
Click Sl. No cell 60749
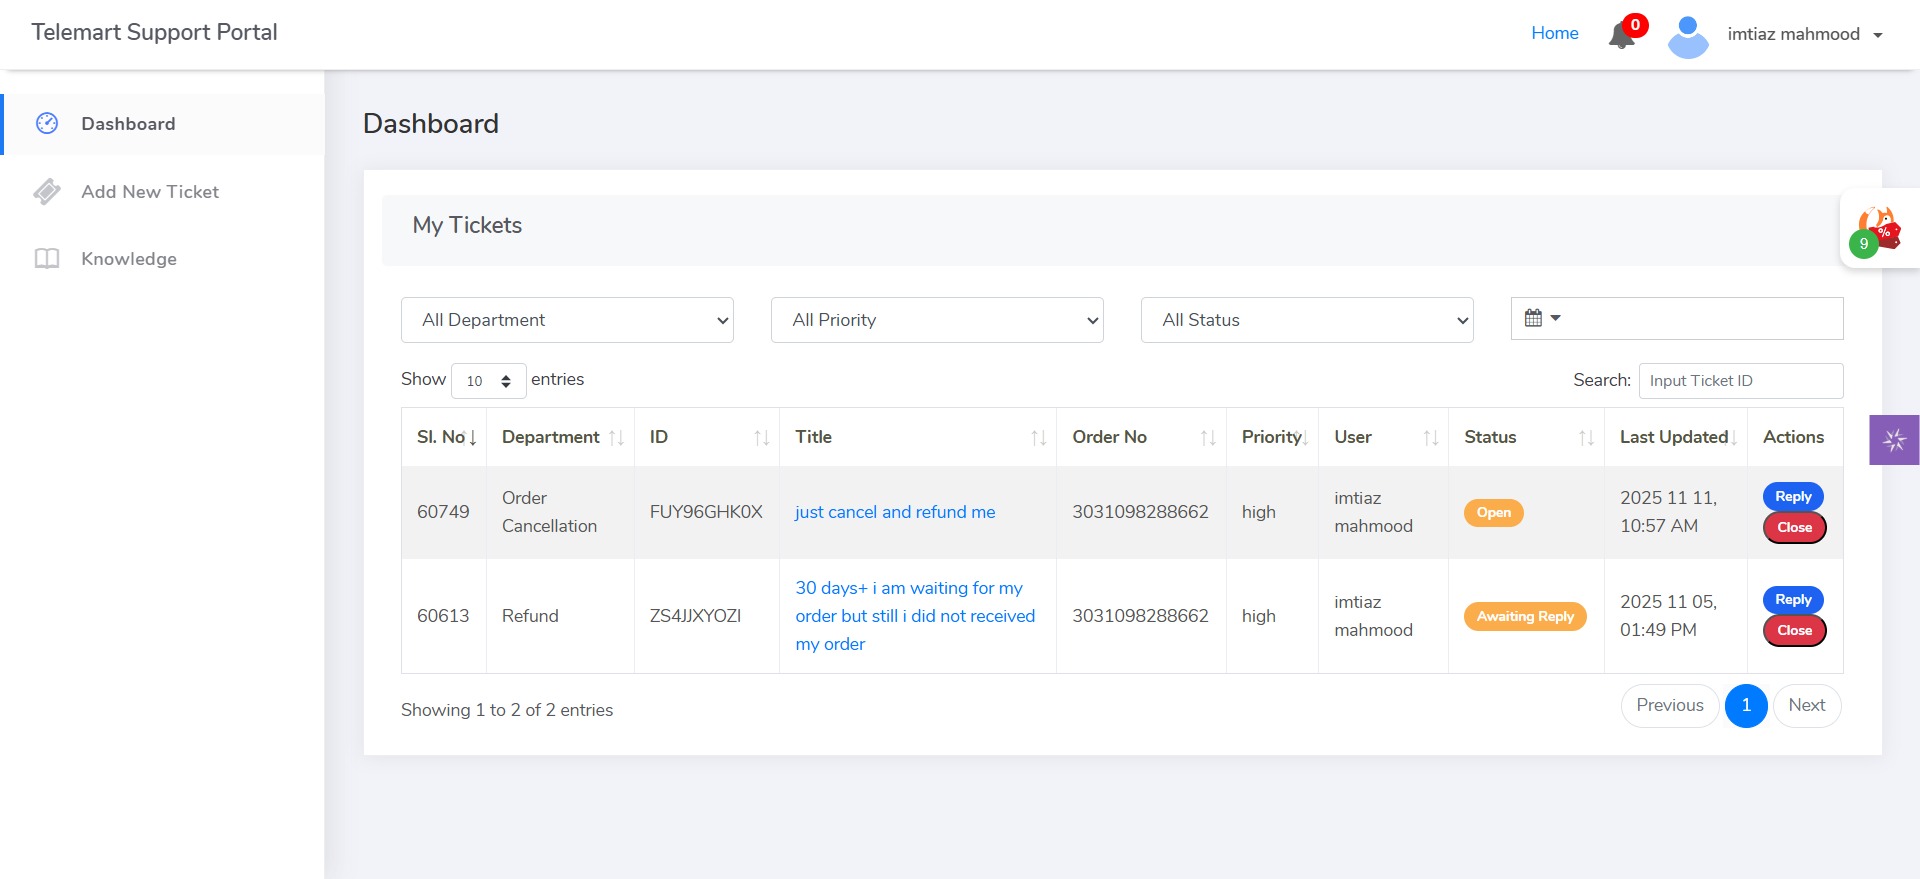tap(443, 512)
